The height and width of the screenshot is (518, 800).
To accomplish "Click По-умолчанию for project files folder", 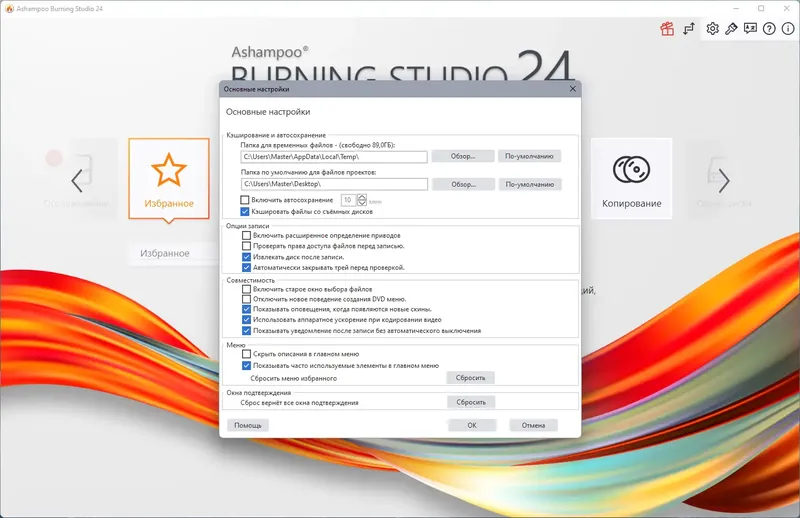I will coord(530,184).
